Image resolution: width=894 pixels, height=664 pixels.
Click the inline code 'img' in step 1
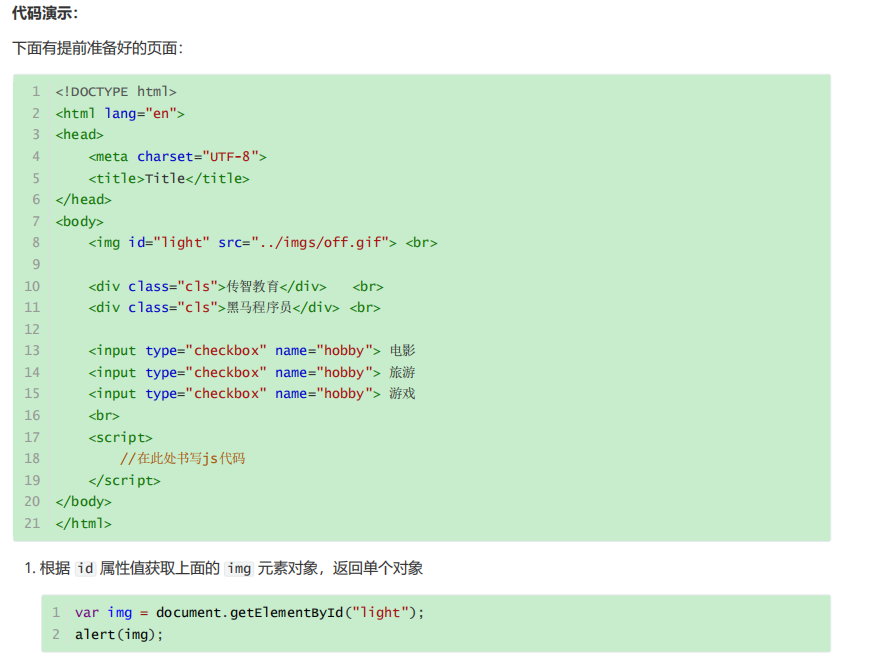[x=239, y=568]
